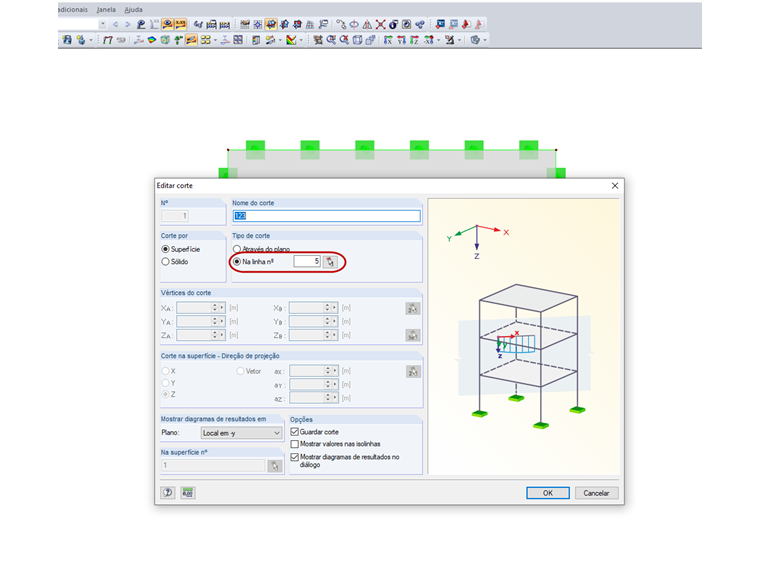Click the magnifier zoom window icon
This screenshot has width=760, height=570.
331,40
